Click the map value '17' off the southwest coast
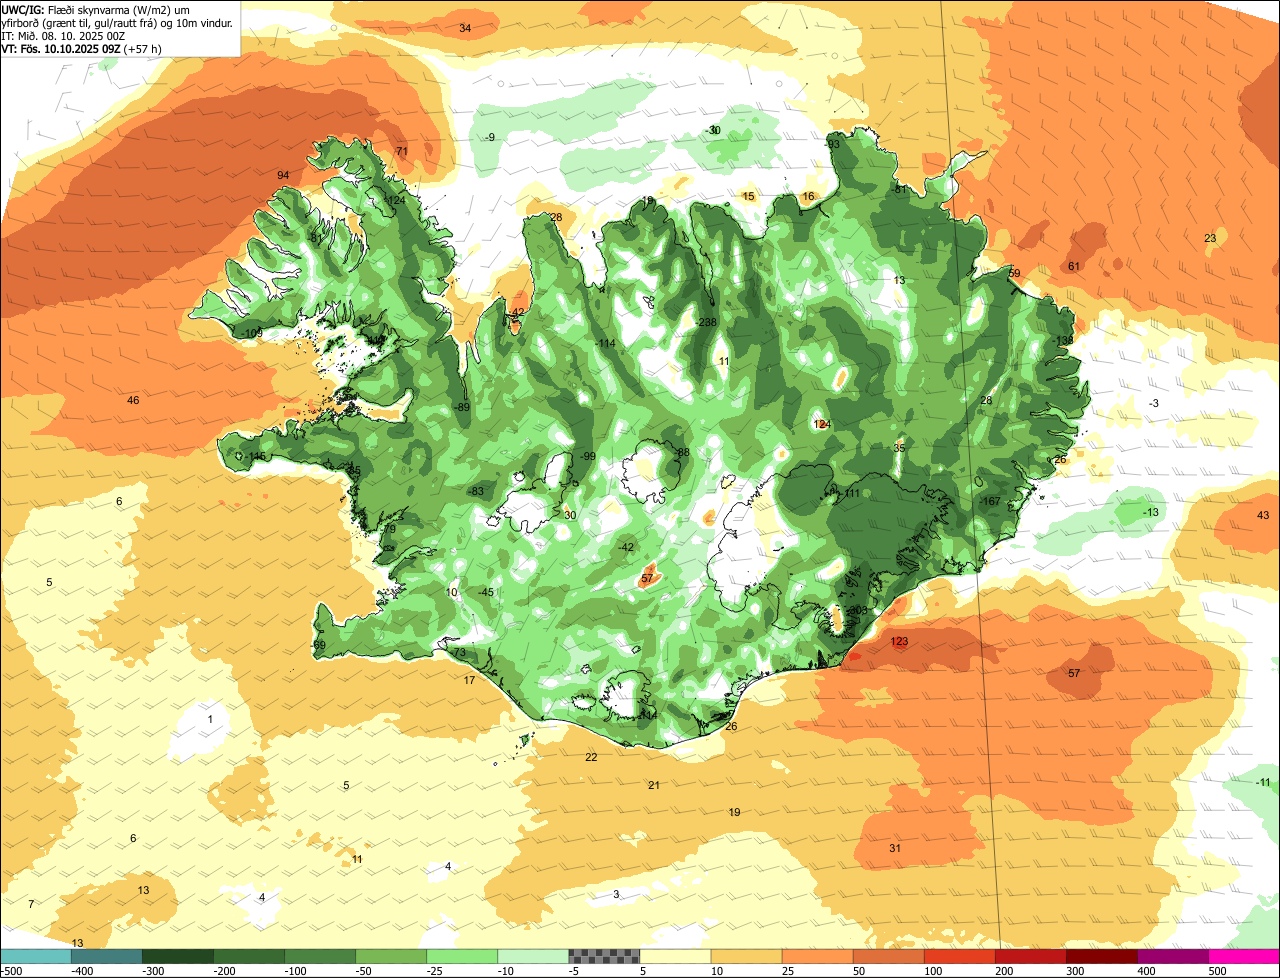This screenshot has height=978, width=1280. tap(469, 681)
